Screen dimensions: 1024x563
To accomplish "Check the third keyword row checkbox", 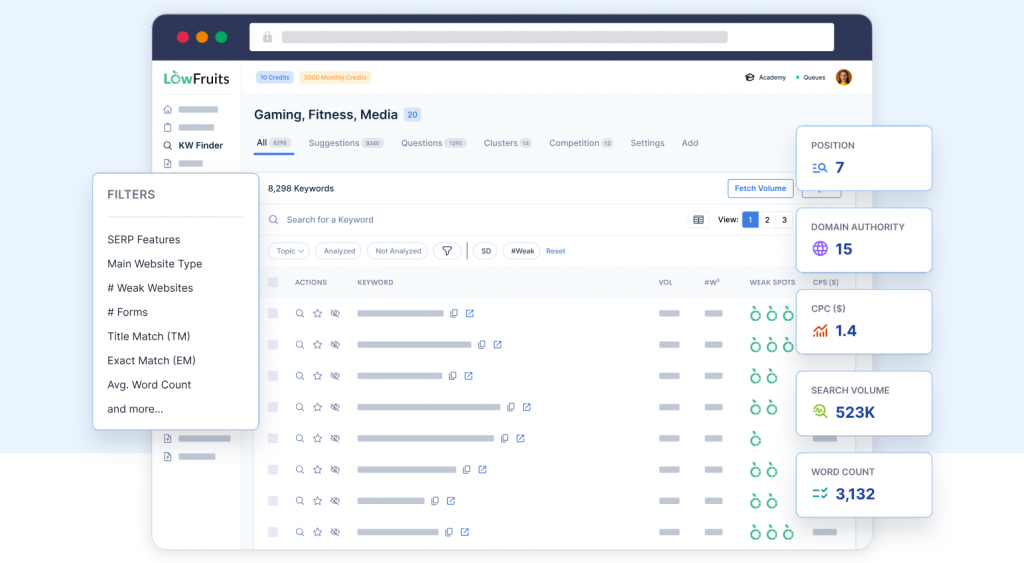I will 273,376.
